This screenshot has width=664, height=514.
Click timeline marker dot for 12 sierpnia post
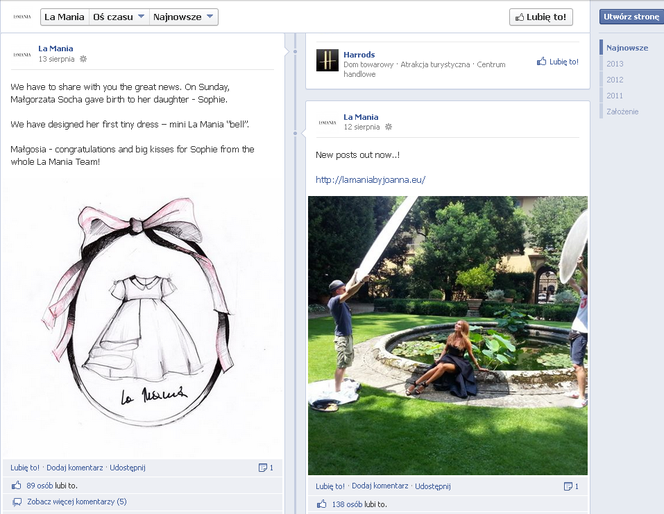click(x=295, y=133)
